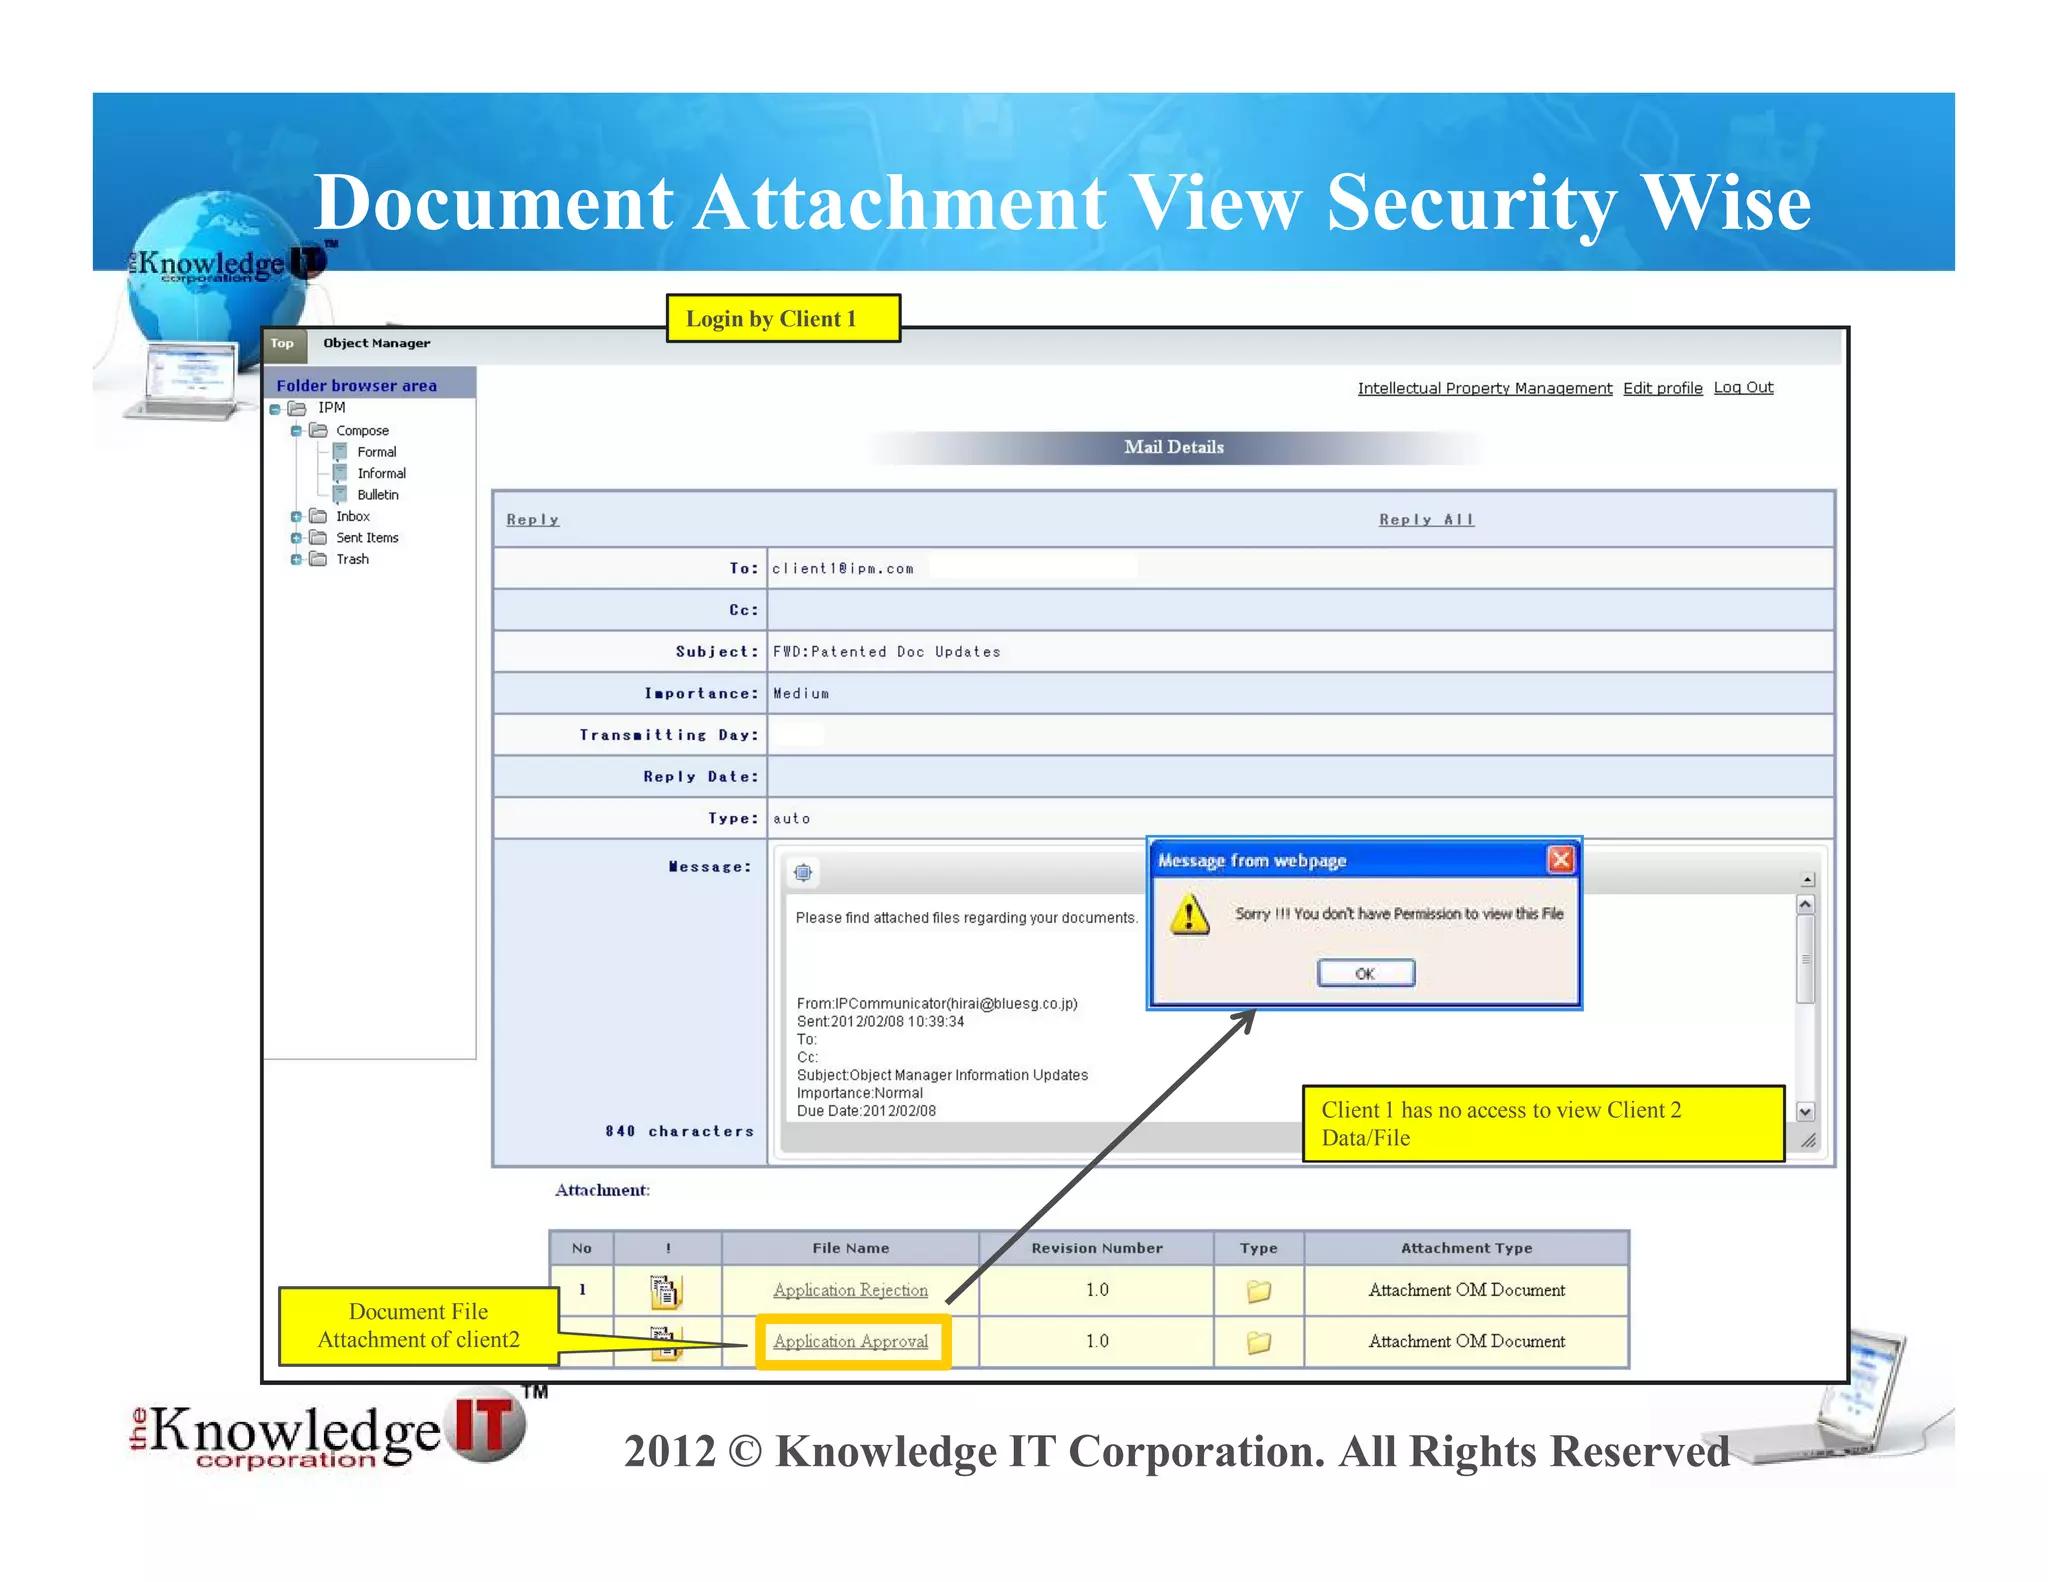
Task: Expand the Sent Items folder node
Action: [296, 538]
